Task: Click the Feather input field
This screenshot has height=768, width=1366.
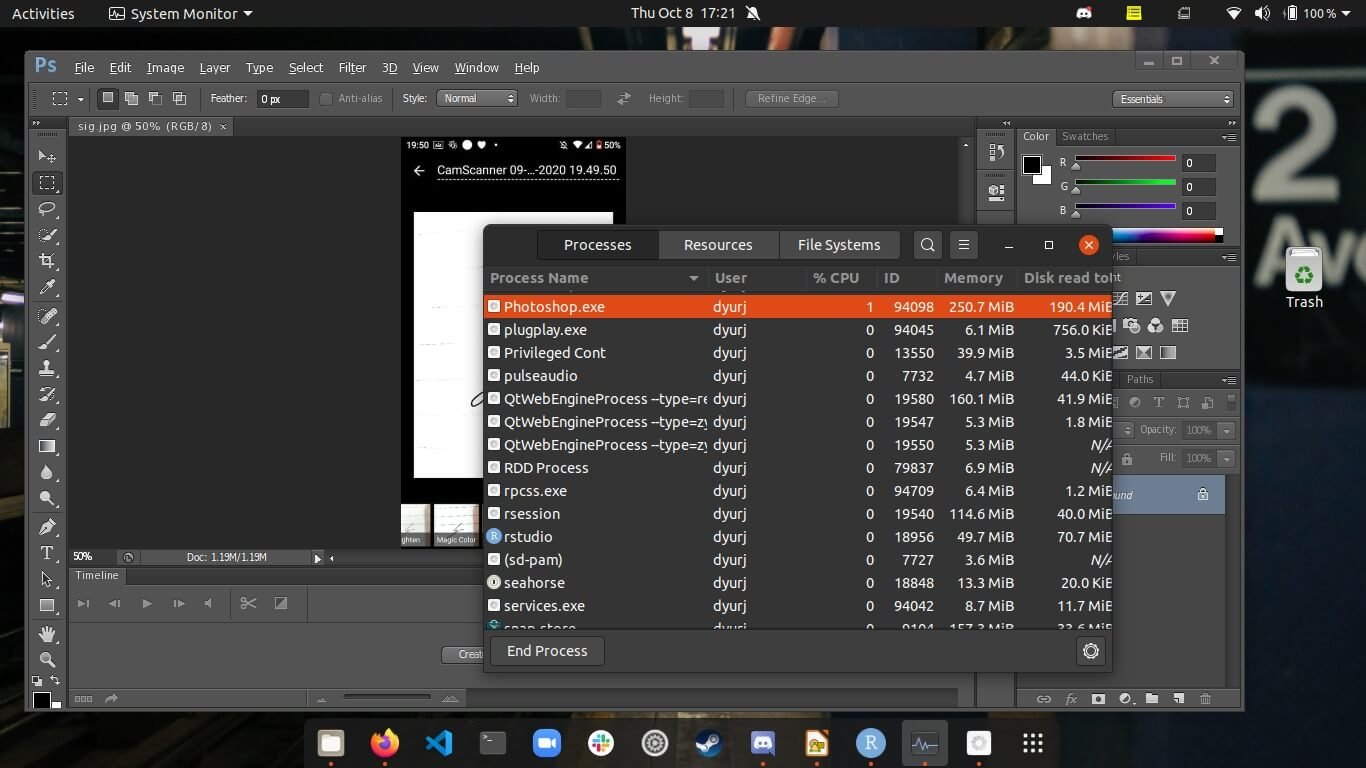Action: click(x=282, y=98)
